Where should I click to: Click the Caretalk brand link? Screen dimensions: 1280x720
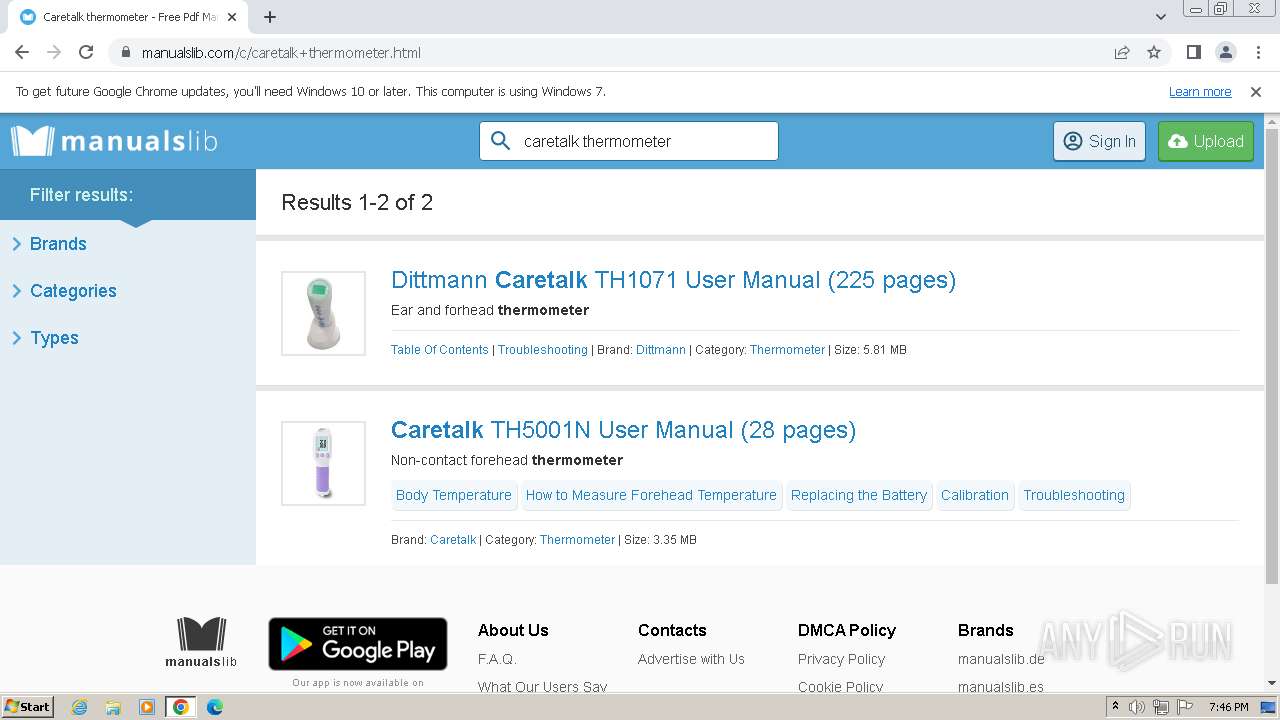pos(453,540)
